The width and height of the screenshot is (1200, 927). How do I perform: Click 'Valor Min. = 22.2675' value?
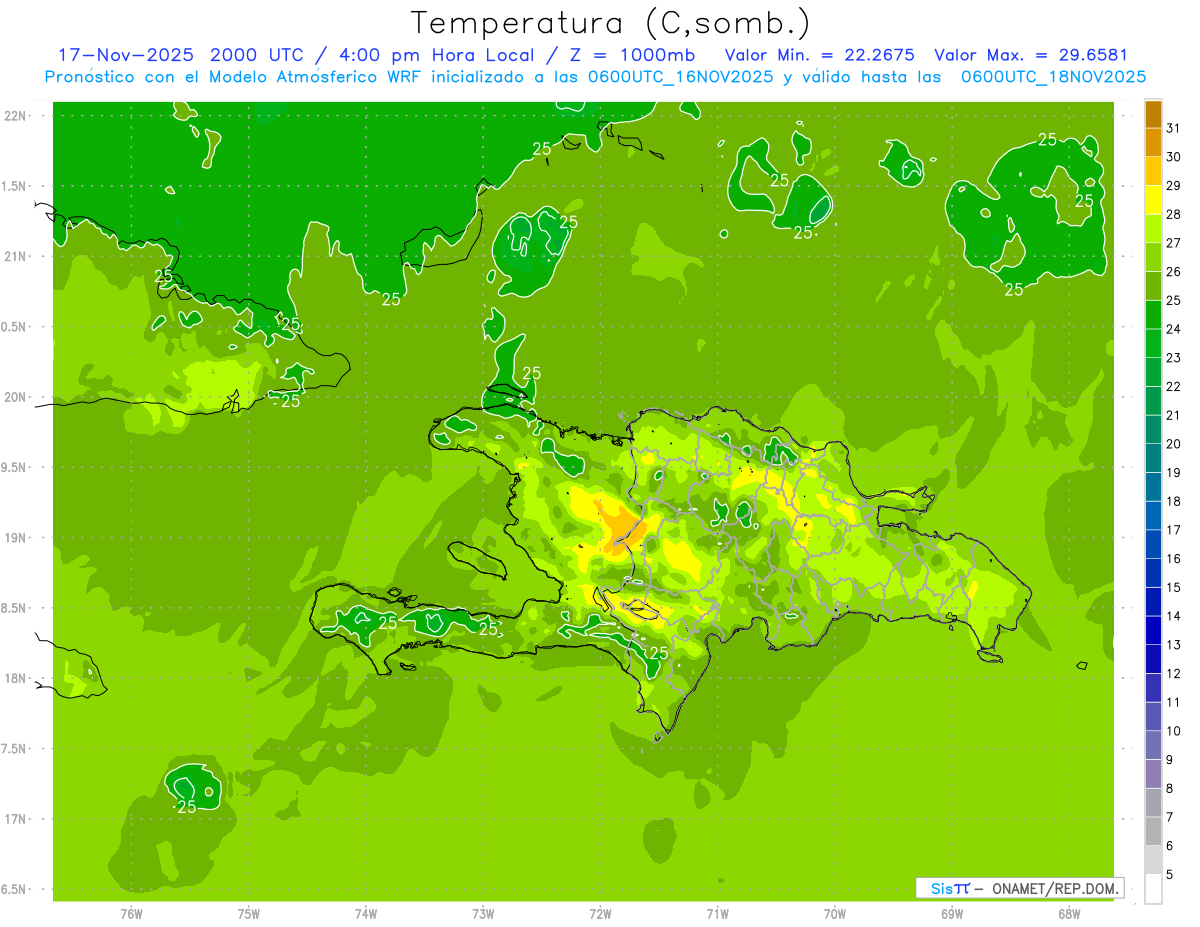(820, 55)
